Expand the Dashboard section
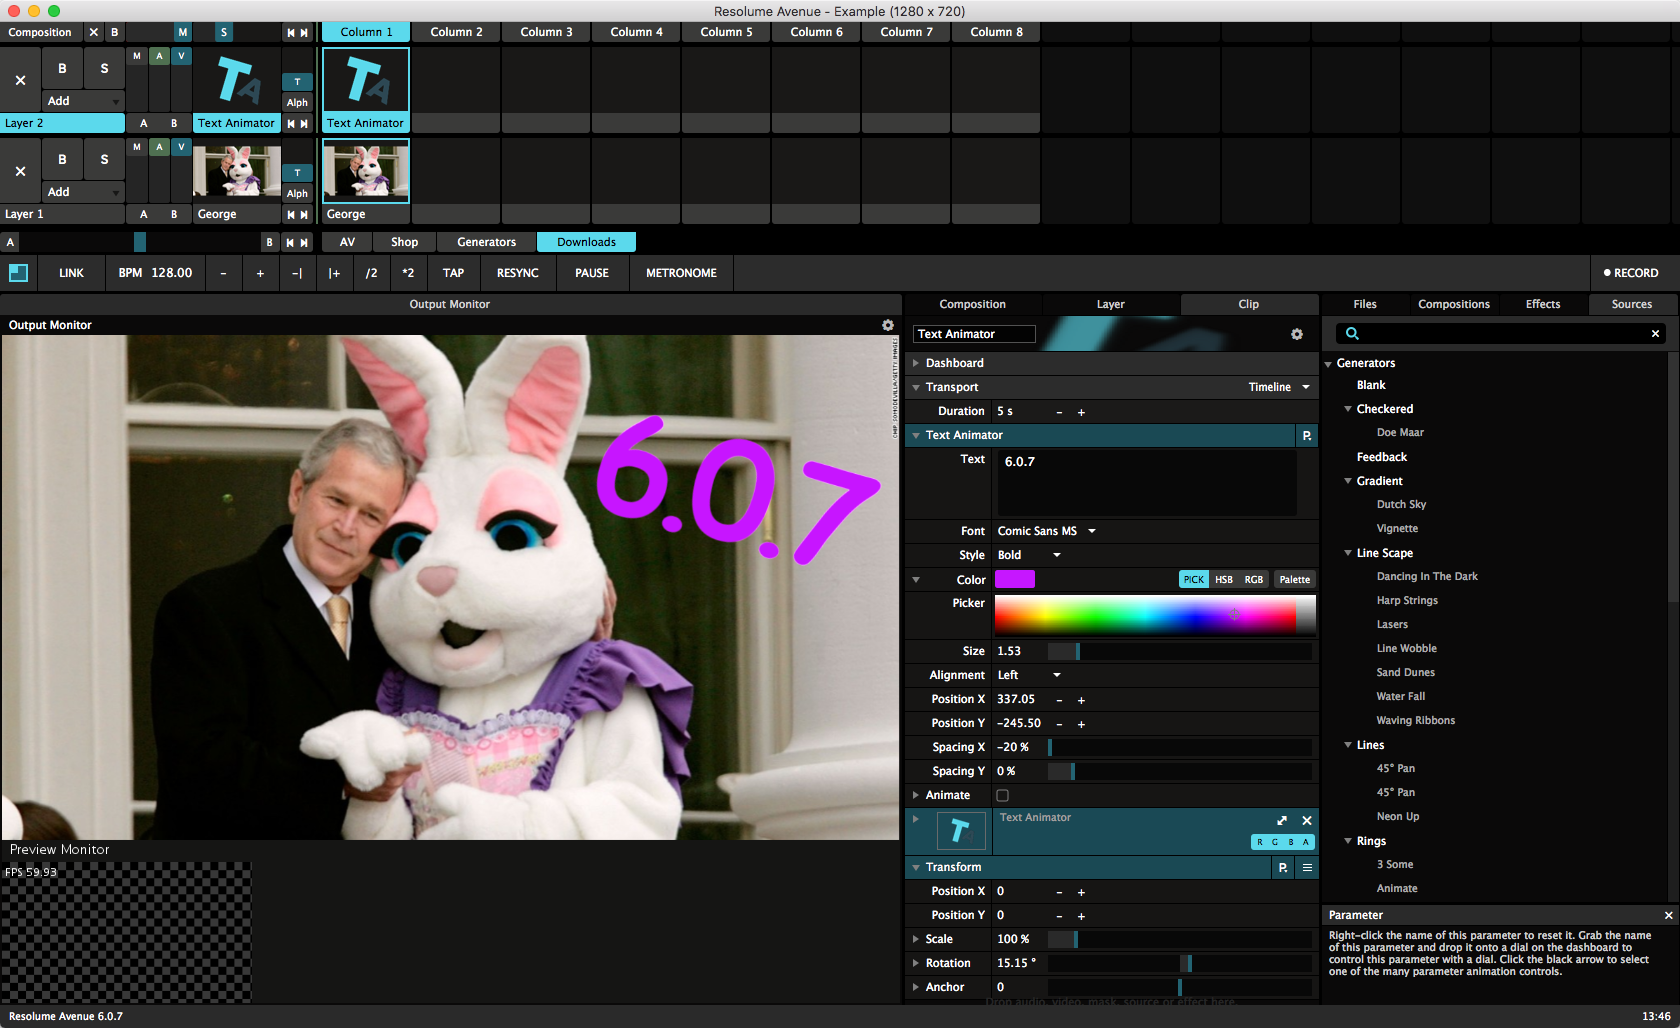Screen dimensions: 1680x1028 pyautogui.click(x=916, y=363)
